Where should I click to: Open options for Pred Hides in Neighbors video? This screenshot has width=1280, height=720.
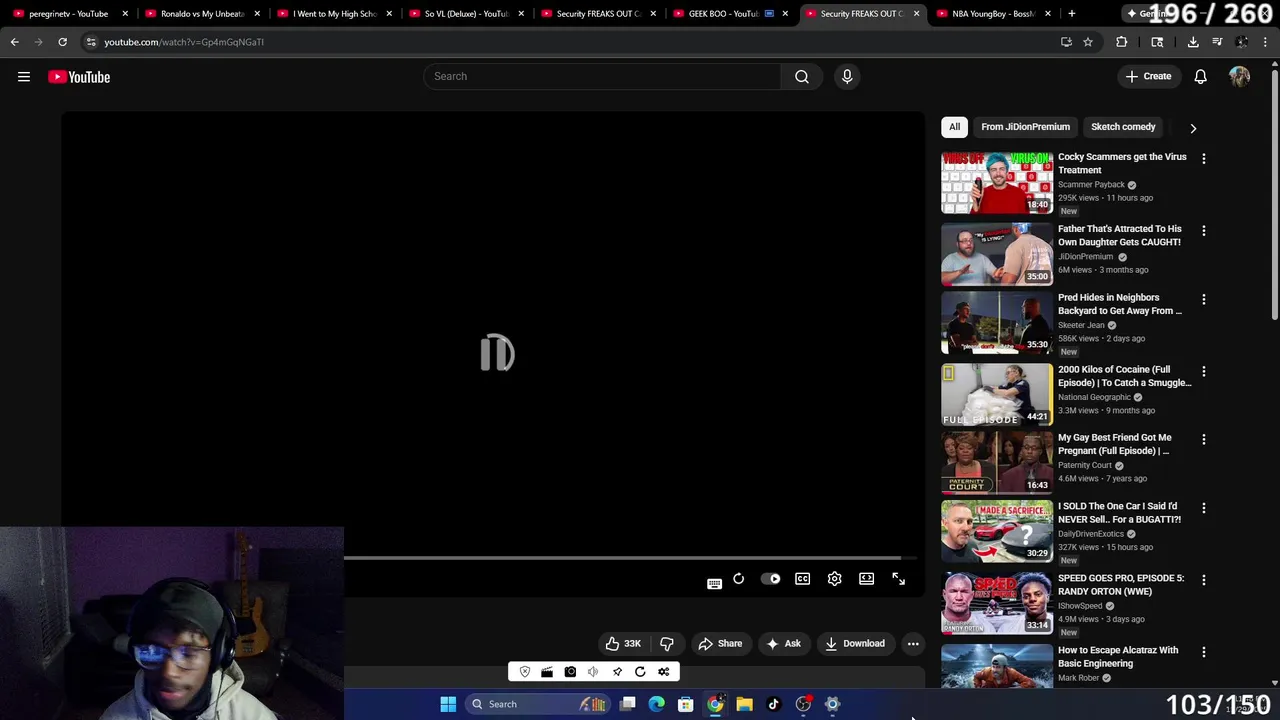[x=1204, y=299]
